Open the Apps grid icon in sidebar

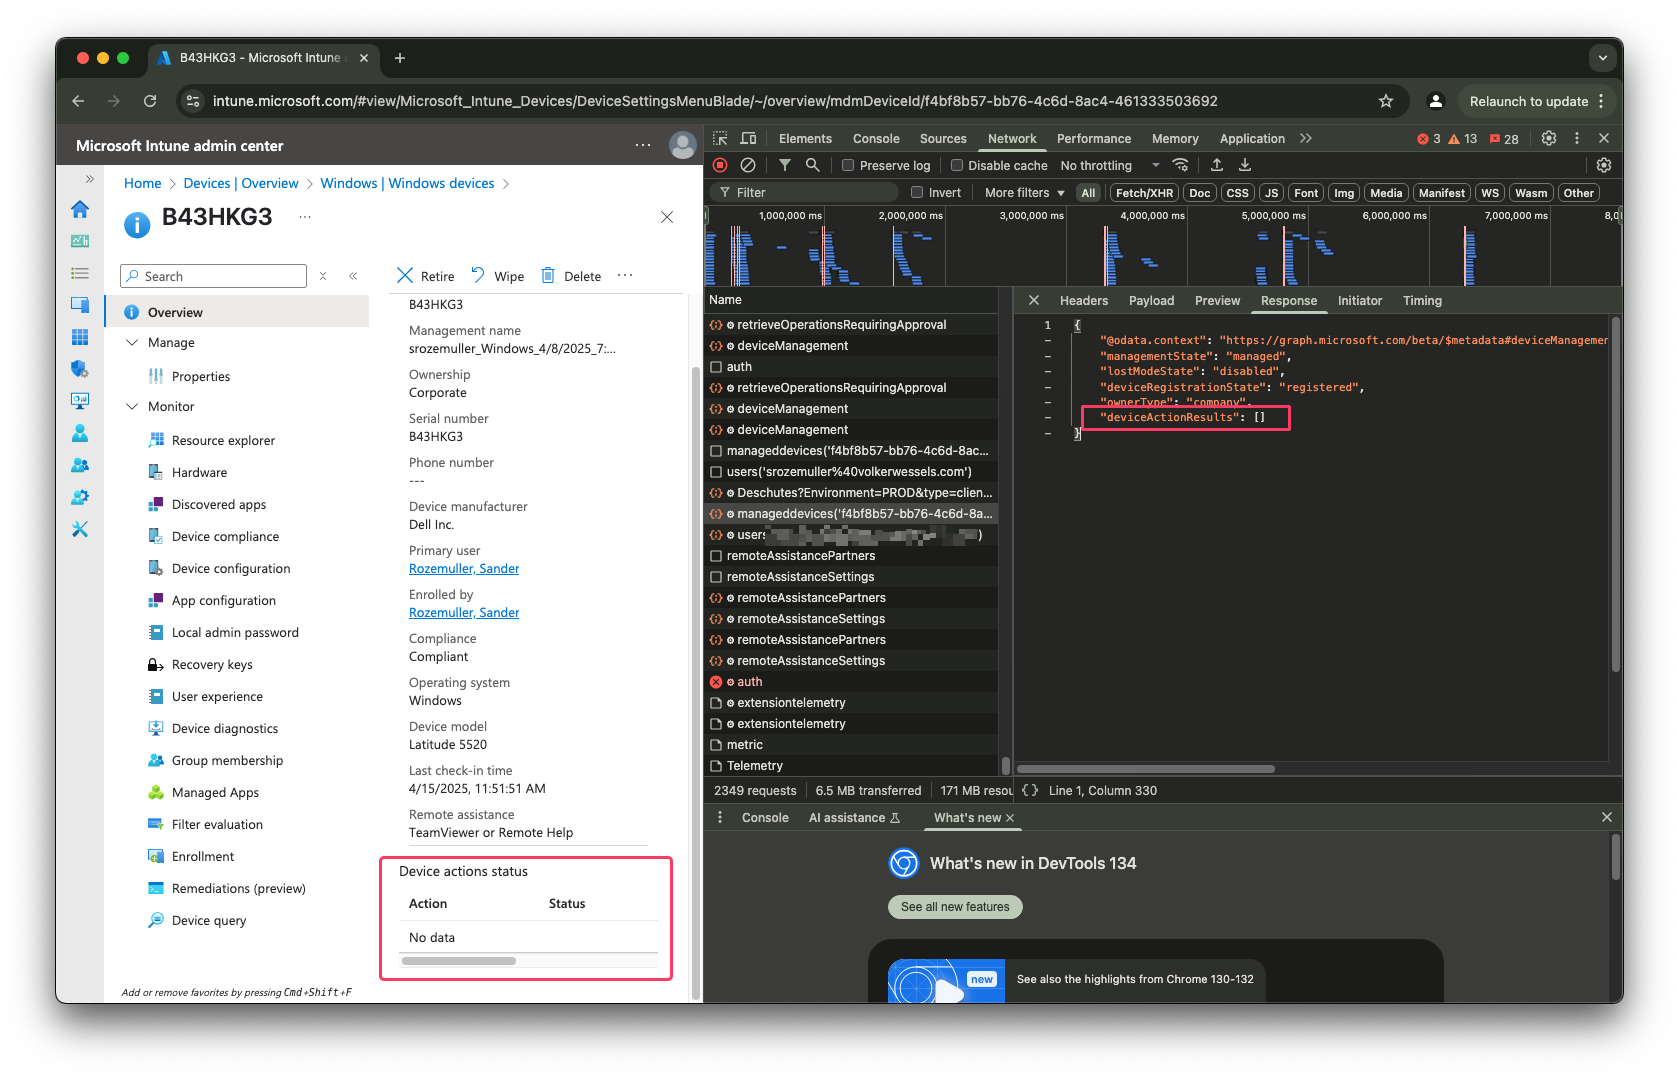tap(80, 337)
